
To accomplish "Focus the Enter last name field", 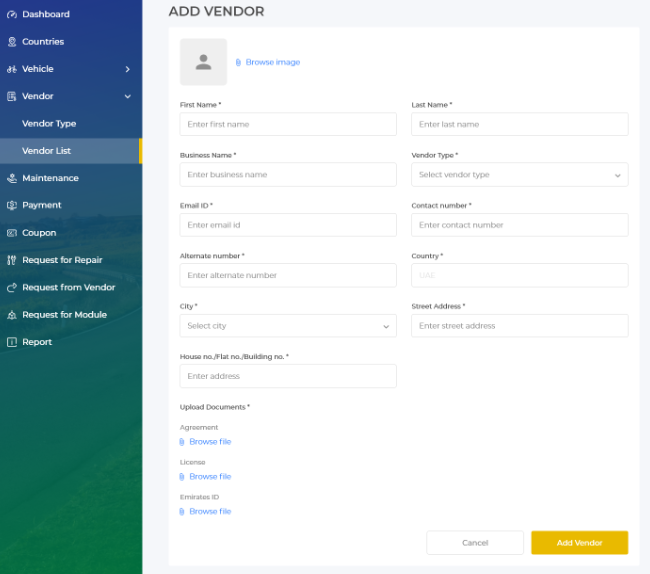I will [520, 124].
